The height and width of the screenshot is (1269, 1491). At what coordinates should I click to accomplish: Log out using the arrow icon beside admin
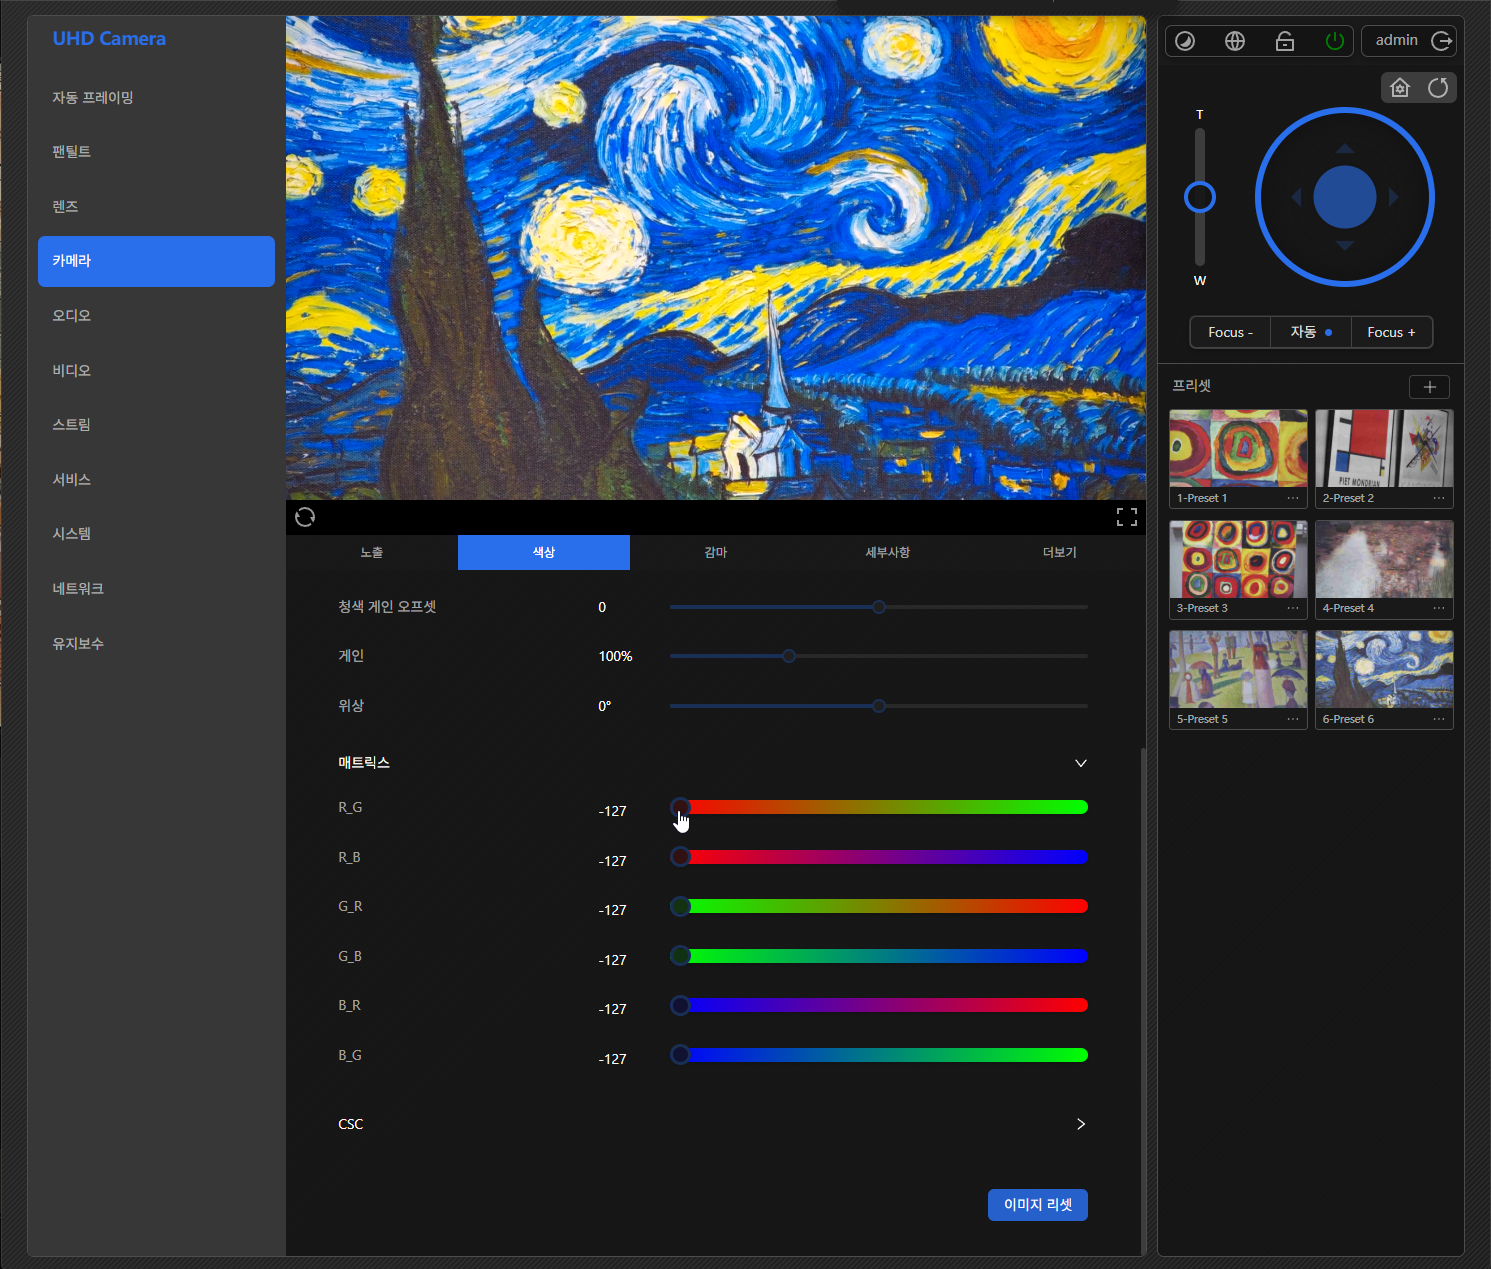[x=1442, y=41]
